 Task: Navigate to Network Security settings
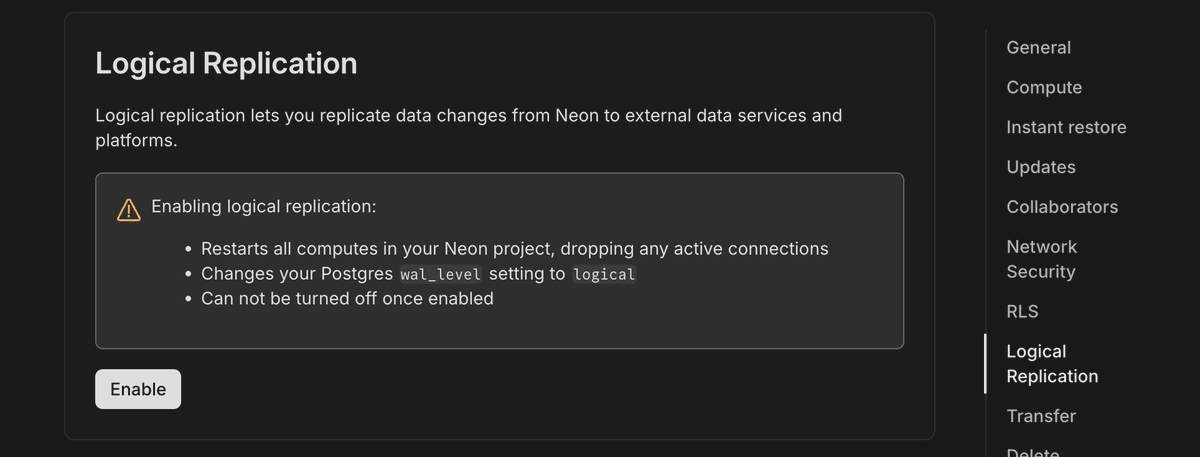[1041, 259]
